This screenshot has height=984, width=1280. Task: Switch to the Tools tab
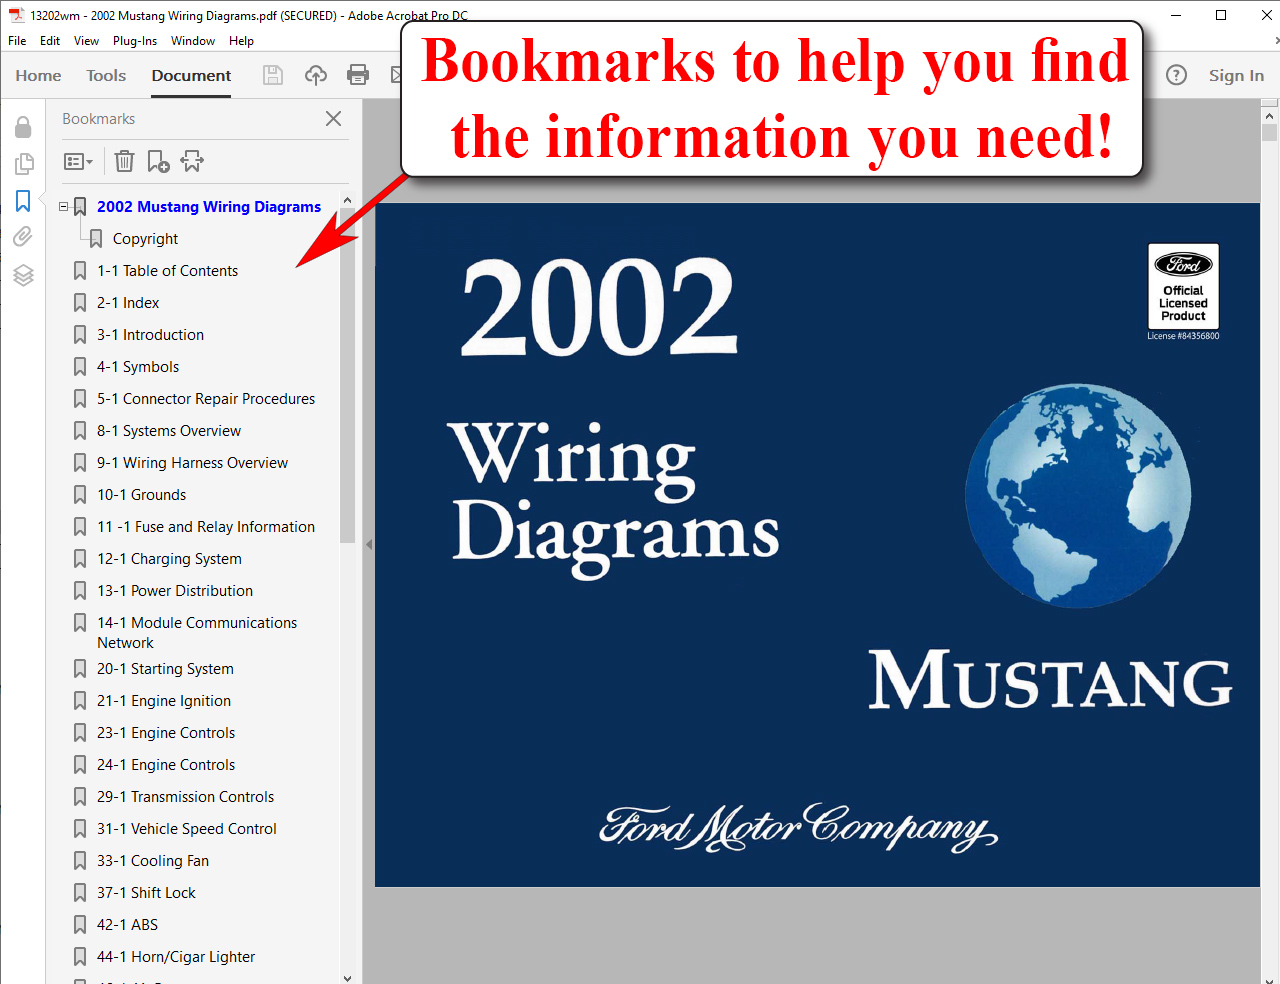tap(106, 75)
